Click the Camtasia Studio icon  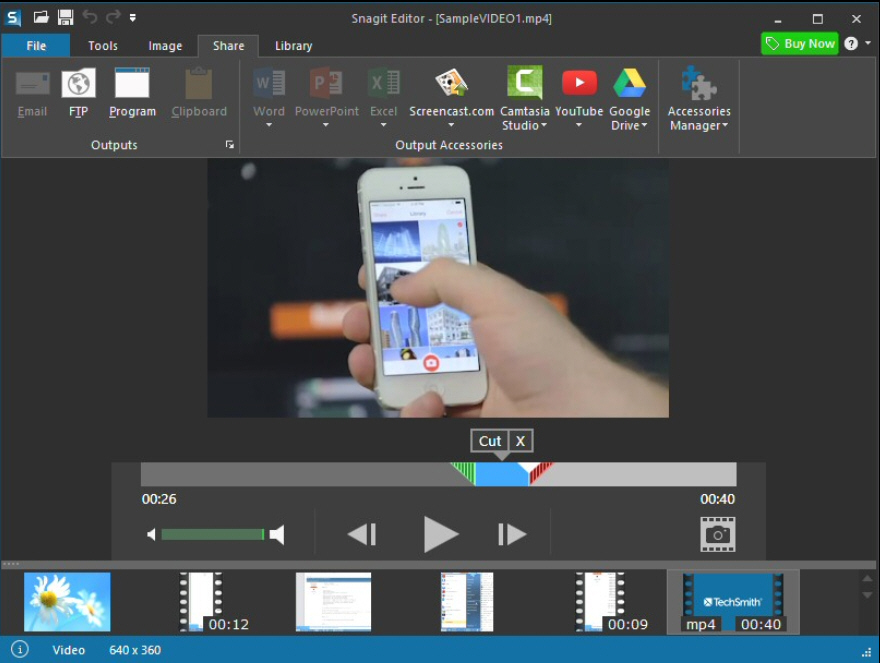pyautogui.click(x=525, y=84)
